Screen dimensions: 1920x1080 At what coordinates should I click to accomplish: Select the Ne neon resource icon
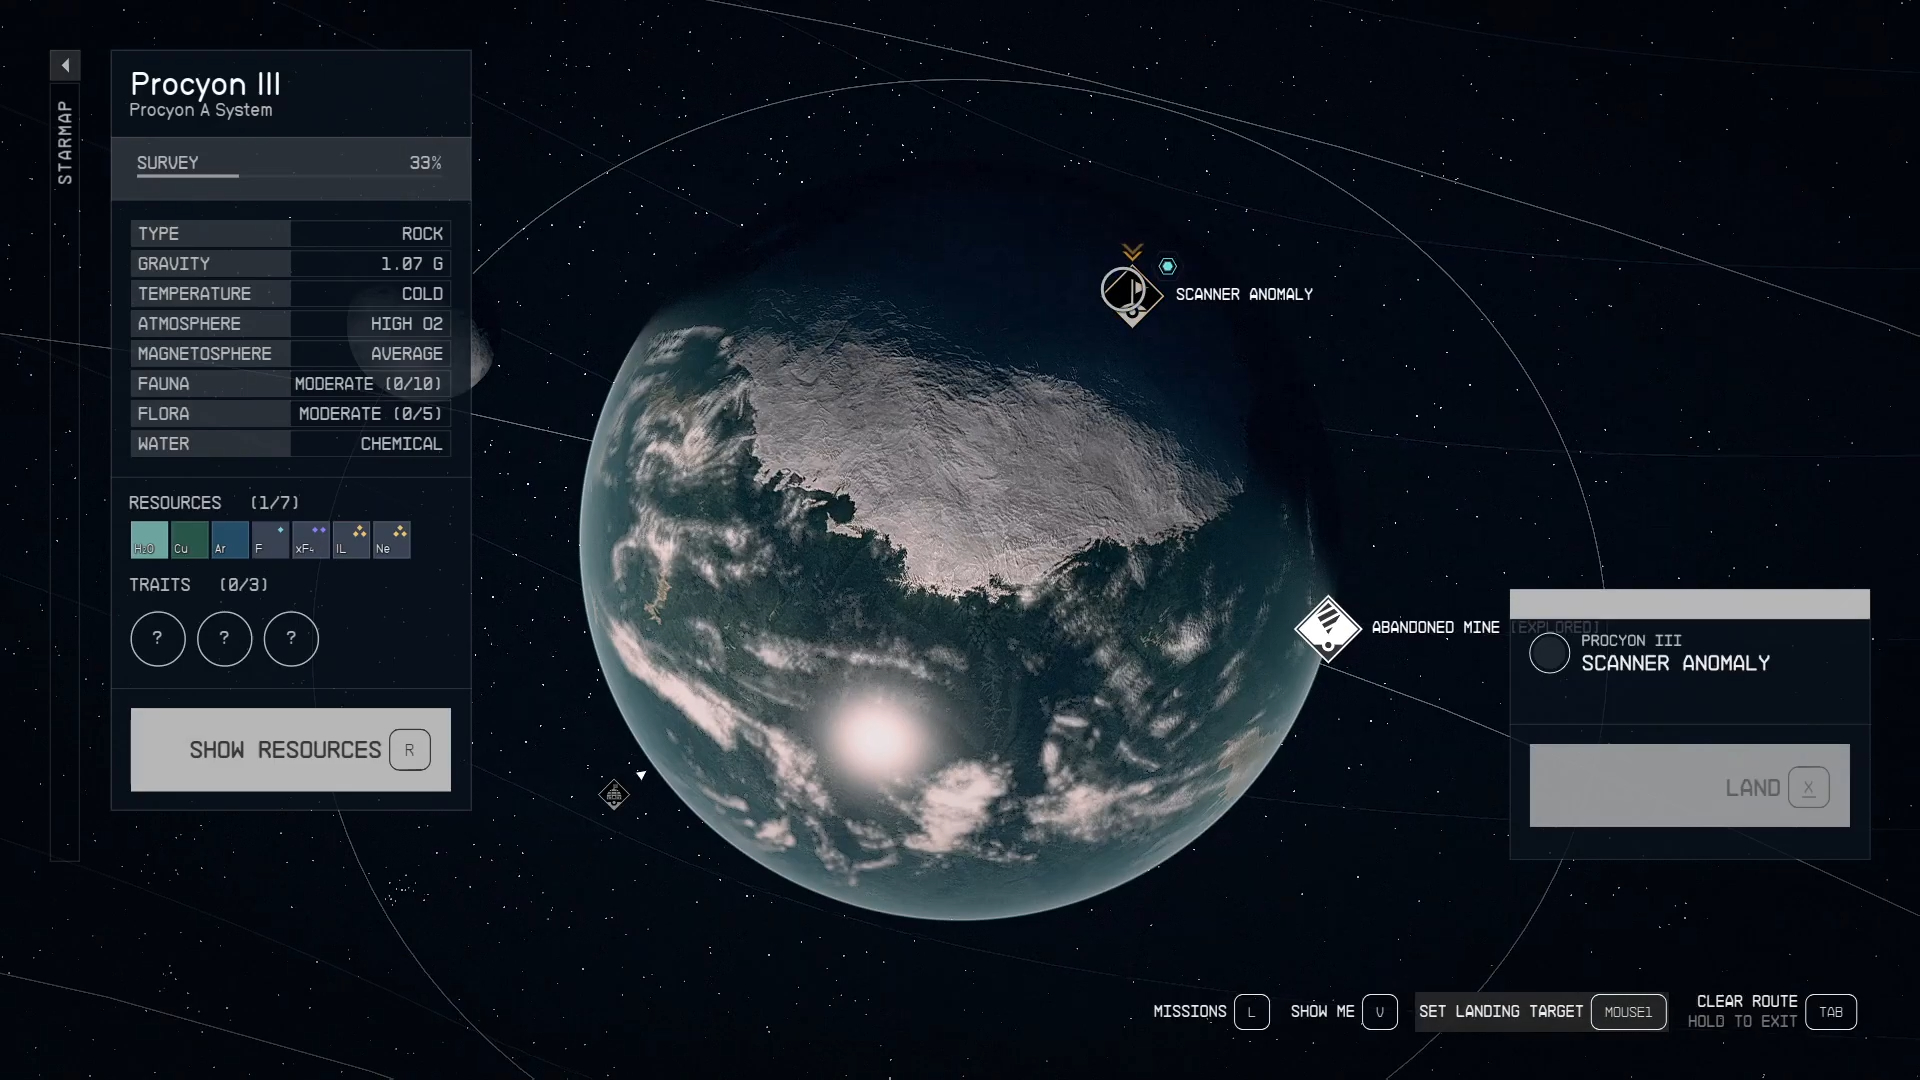coord(390,540)
